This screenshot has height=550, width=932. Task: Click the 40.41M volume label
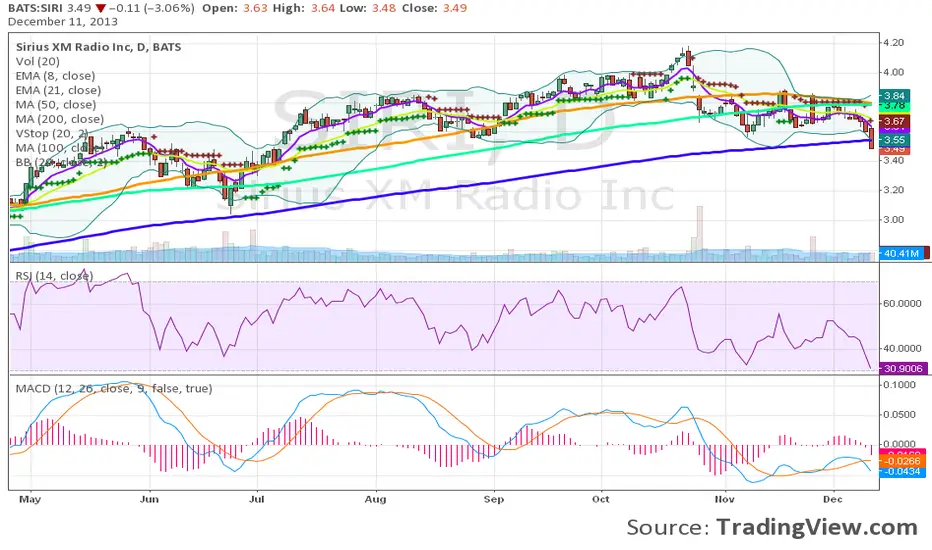[x=902, y=253]
